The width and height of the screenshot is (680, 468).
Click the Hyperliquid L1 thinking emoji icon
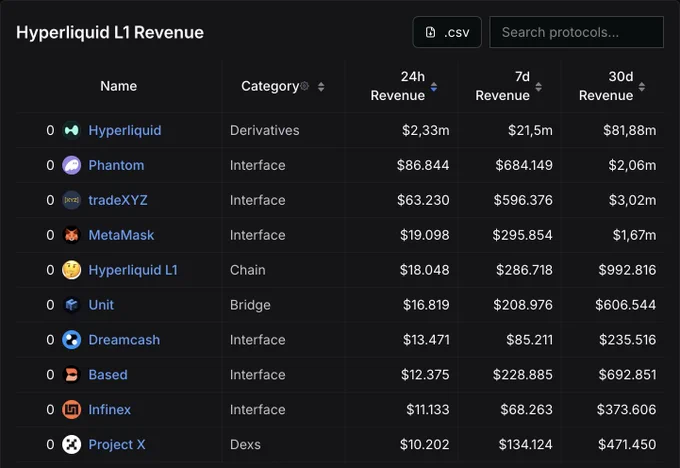point(72,270)
